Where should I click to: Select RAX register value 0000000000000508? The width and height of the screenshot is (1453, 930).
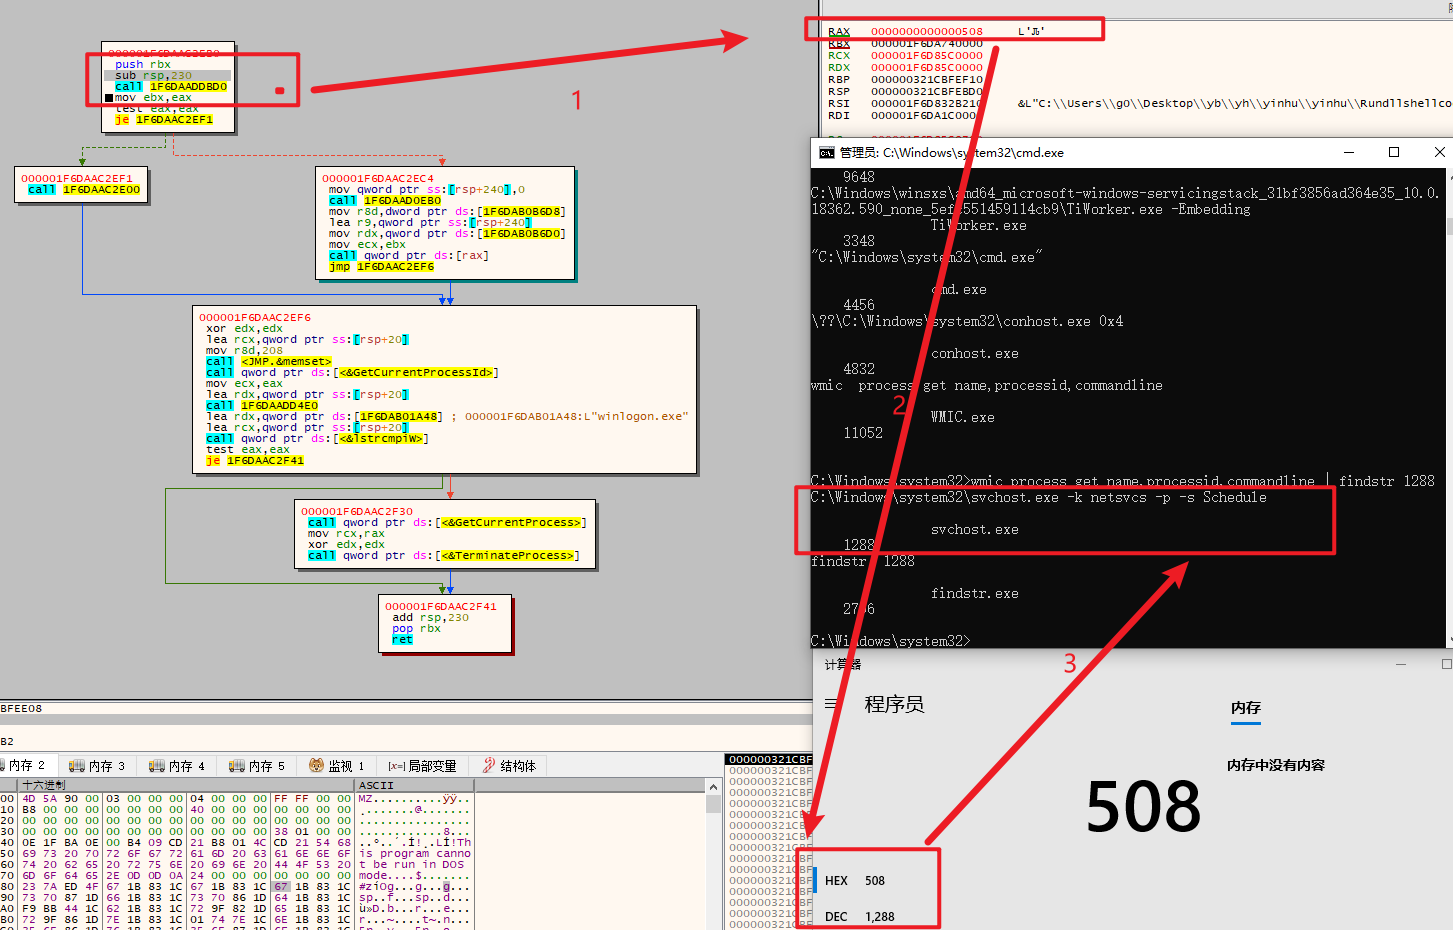tap(927, 32)
